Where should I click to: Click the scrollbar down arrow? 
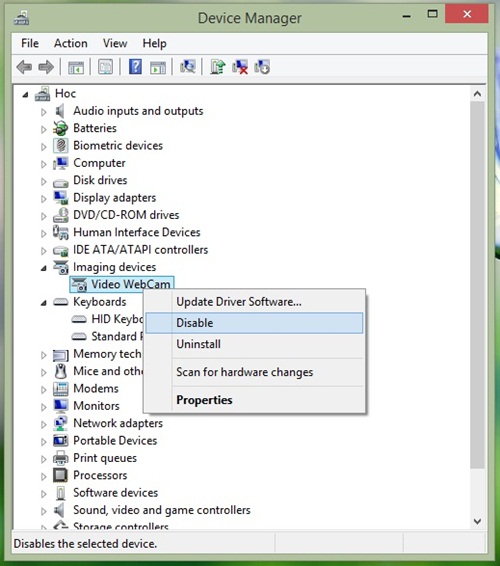pyautogui.click(x=477, y=521)
